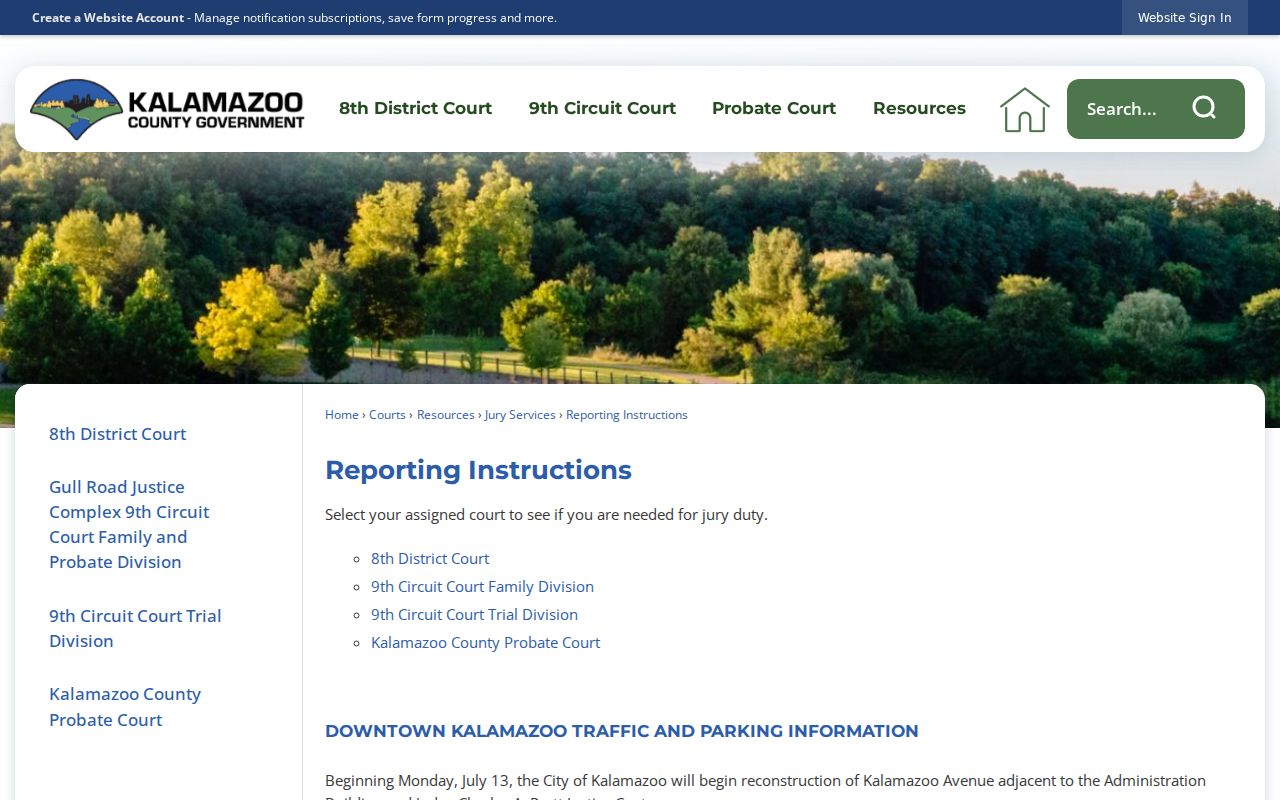Screen dimensions: 1280x800
Task: Go to Resources in the breadcrumb
Action: pos(446,415)
